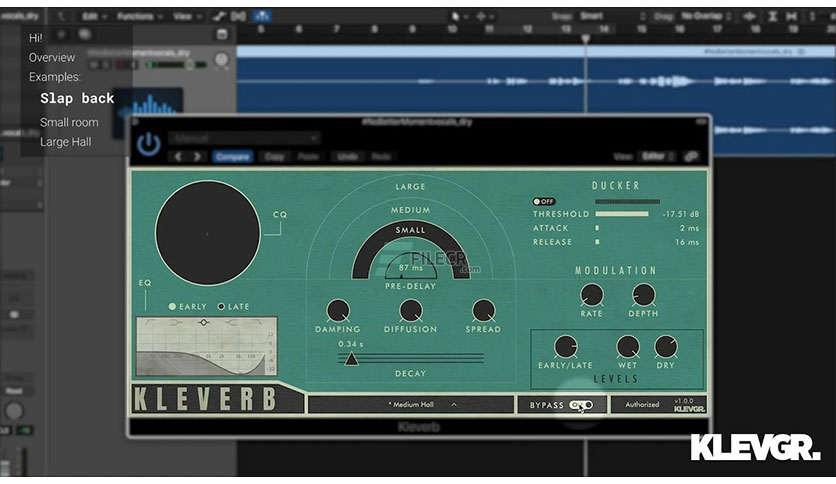
Task: Click the modulation Rate knob
Action: [591, 295]
